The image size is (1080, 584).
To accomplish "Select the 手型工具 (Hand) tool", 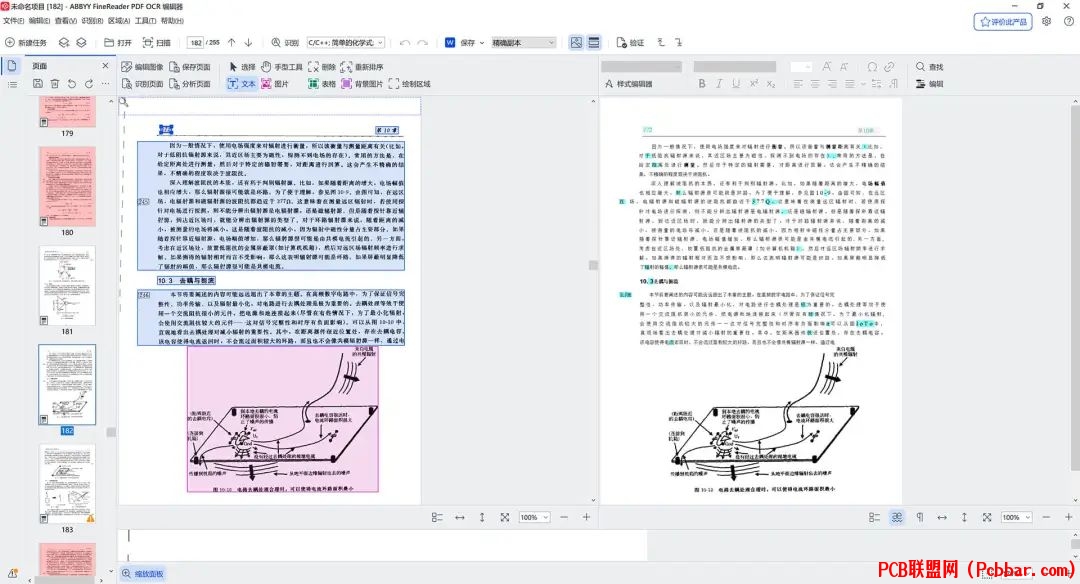I will pos(282,67).
